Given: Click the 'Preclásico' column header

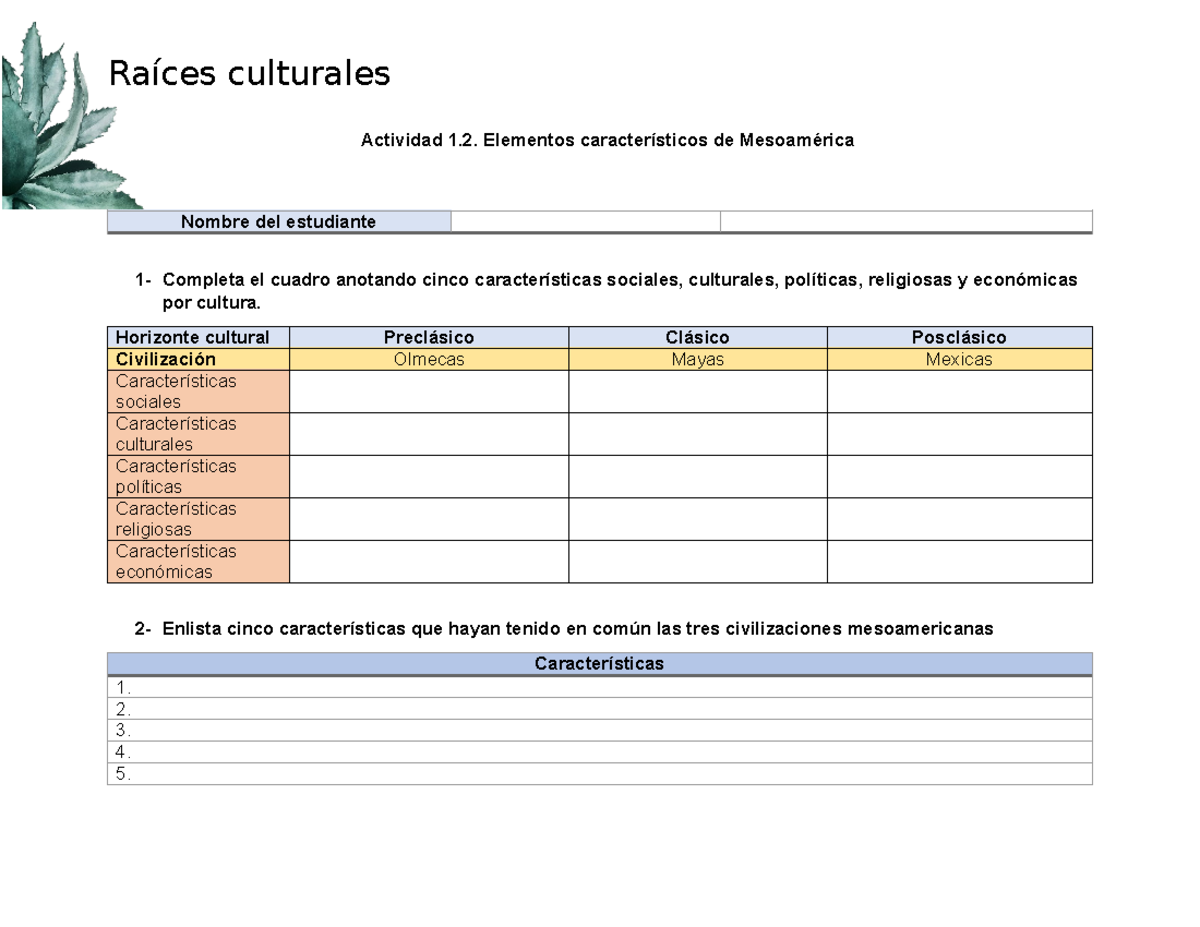Looking at the screenshot, I should pyautogui.click(x=429, y=338).
